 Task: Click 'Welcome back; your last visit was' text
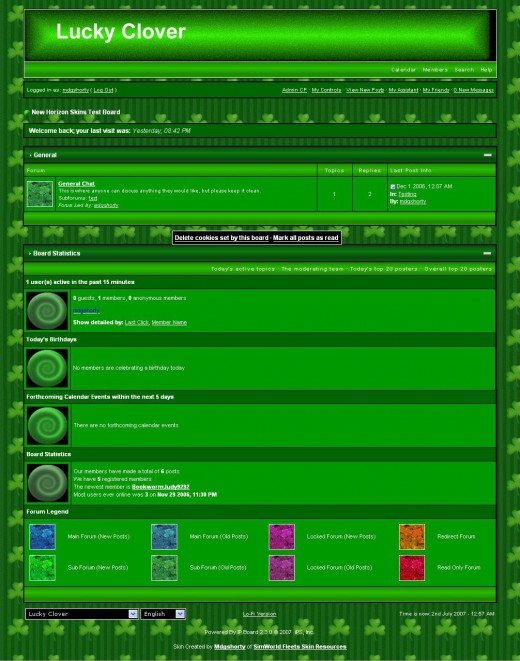(x=80, y=131)
